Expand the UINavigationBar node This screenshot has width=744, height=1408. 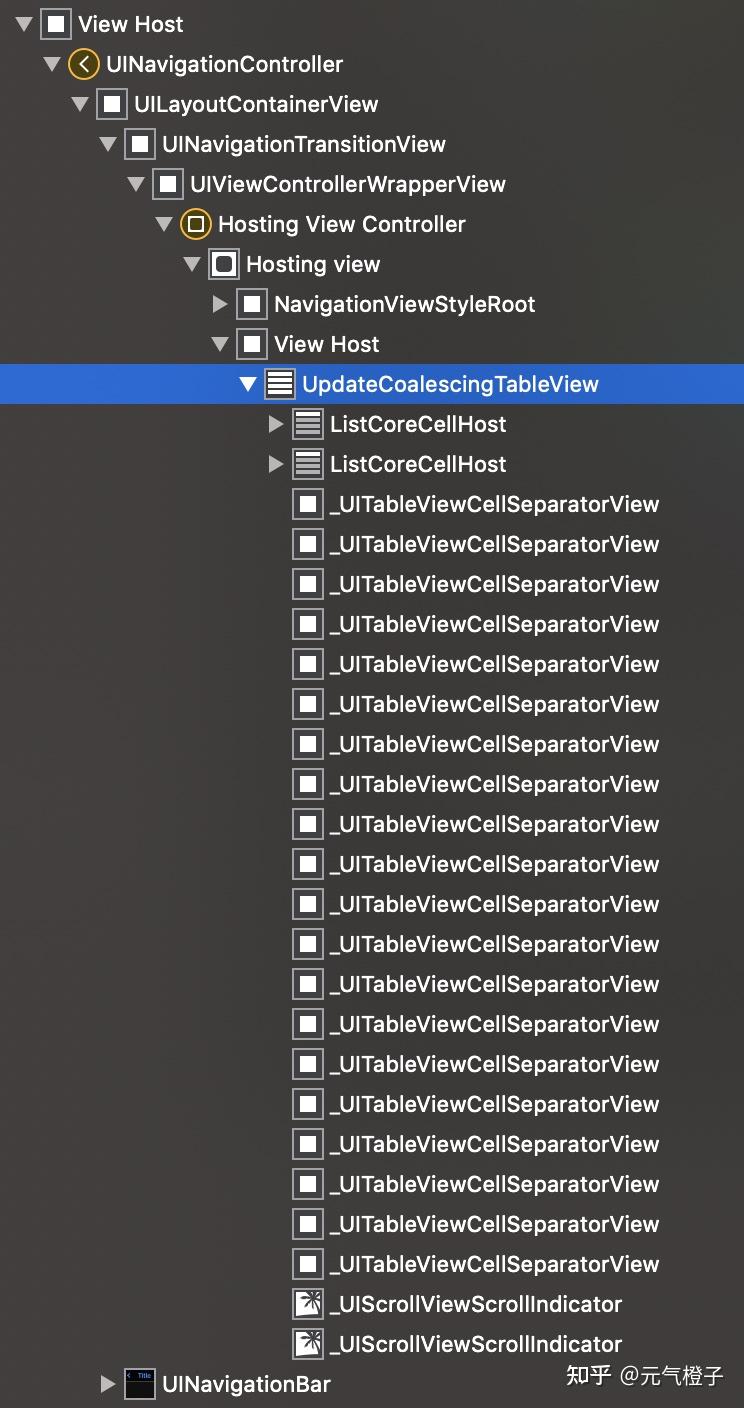pyautogui.click(x=108, y=1385)
